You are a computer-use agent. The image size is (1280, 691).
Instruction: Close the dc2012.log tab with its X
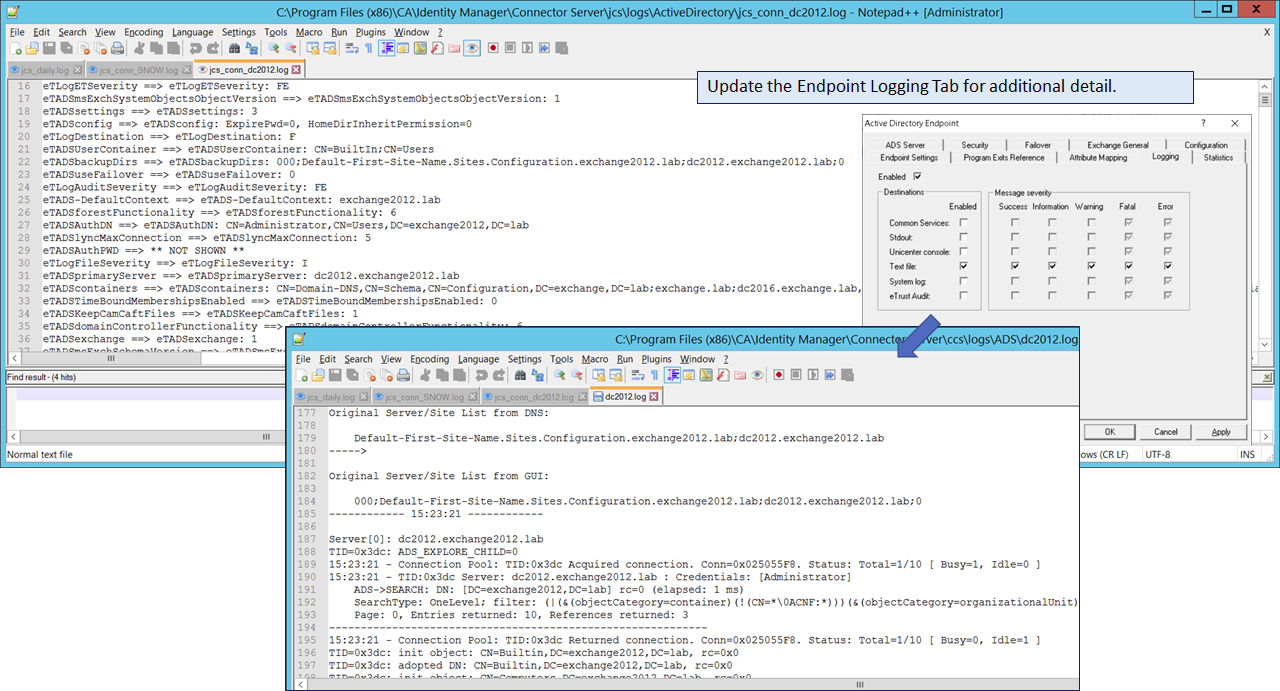[654, 397]
